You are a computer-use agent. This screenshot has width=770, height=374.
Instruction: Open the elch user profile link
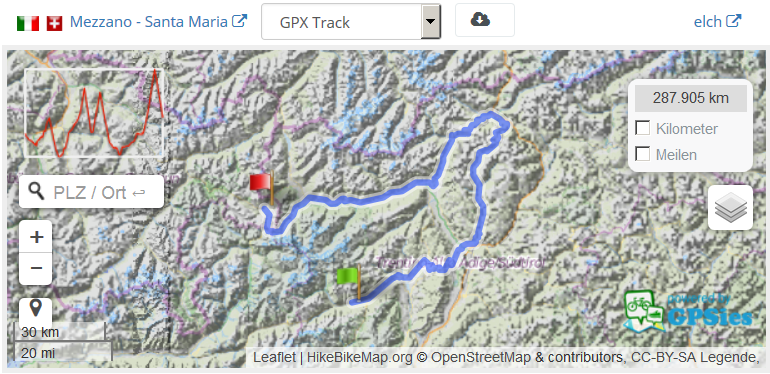(x=717, y=22)
